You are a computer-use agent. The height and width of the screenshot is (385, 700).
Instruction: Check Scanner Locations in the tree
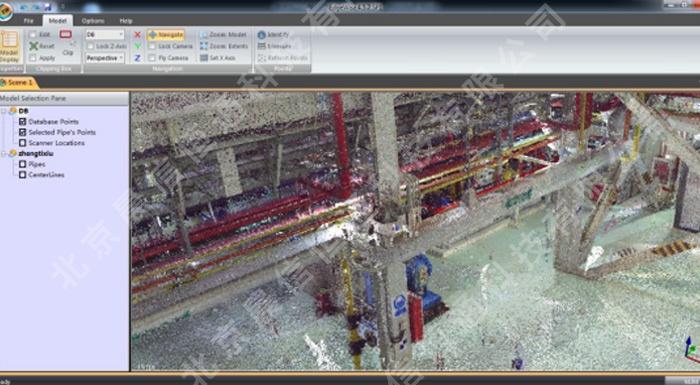coord(22,143)
